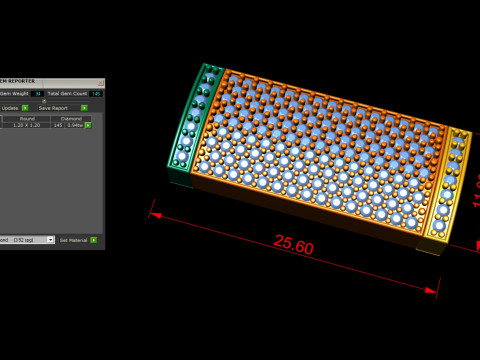Click the 25.60 dimension text
Viewport: 480px width, 360px height.
[293, 245]
